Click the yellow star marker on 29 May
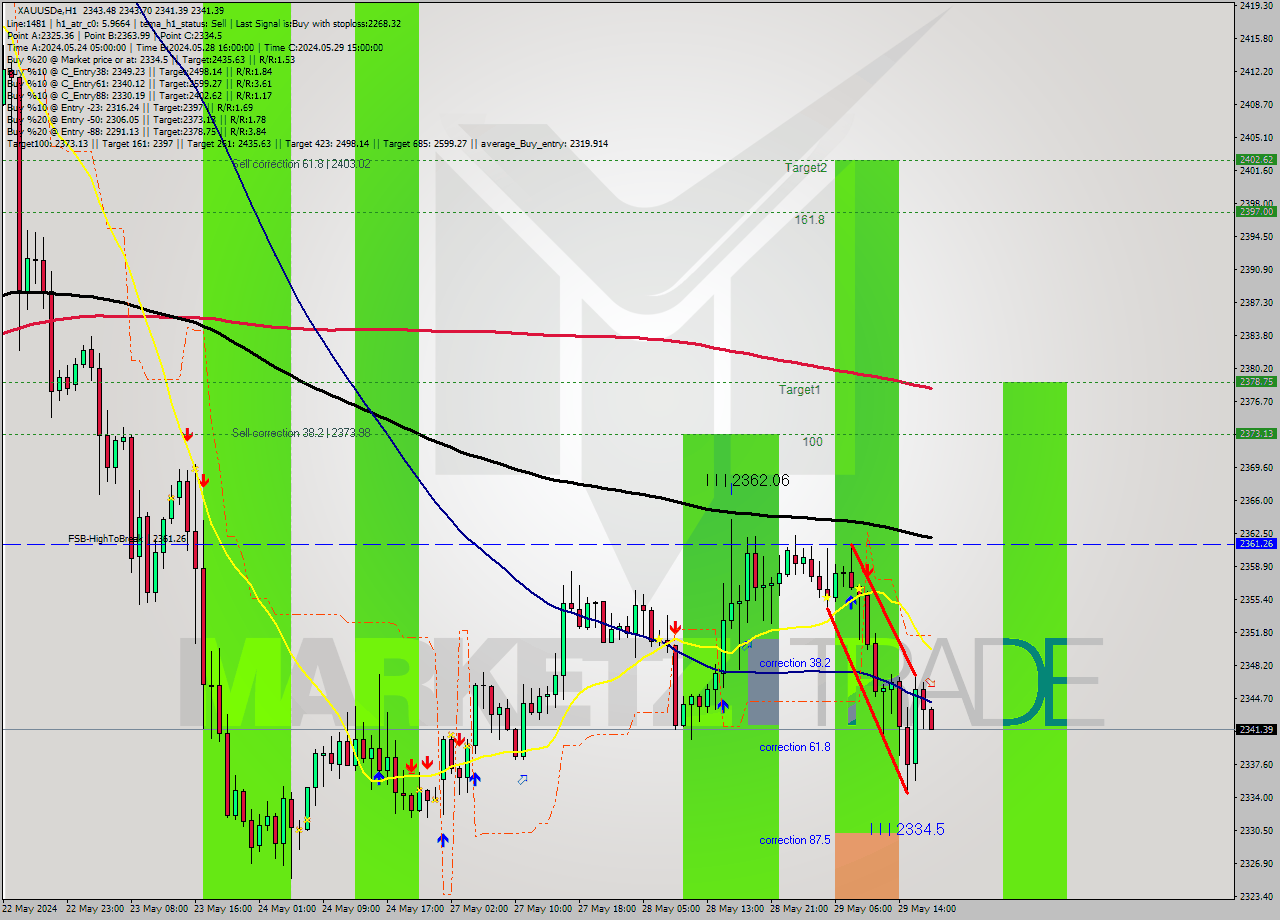Image resolution: width=1280 pixels, height=920 pixels. coord(860,590)
